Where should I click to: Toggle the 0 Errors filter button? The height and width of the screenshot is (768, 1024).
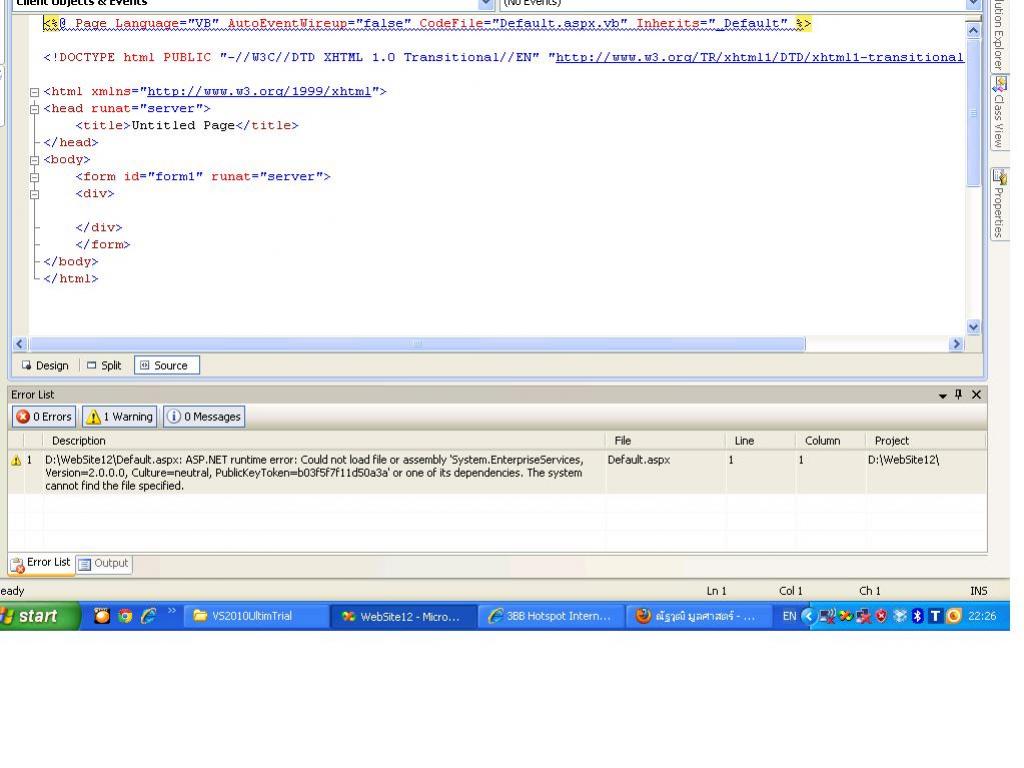click(44, 417)
